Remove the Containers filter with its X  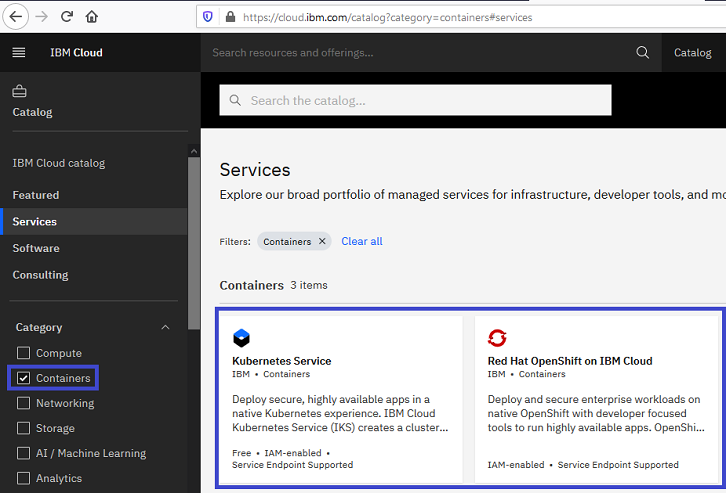click(x=322, y=241)
